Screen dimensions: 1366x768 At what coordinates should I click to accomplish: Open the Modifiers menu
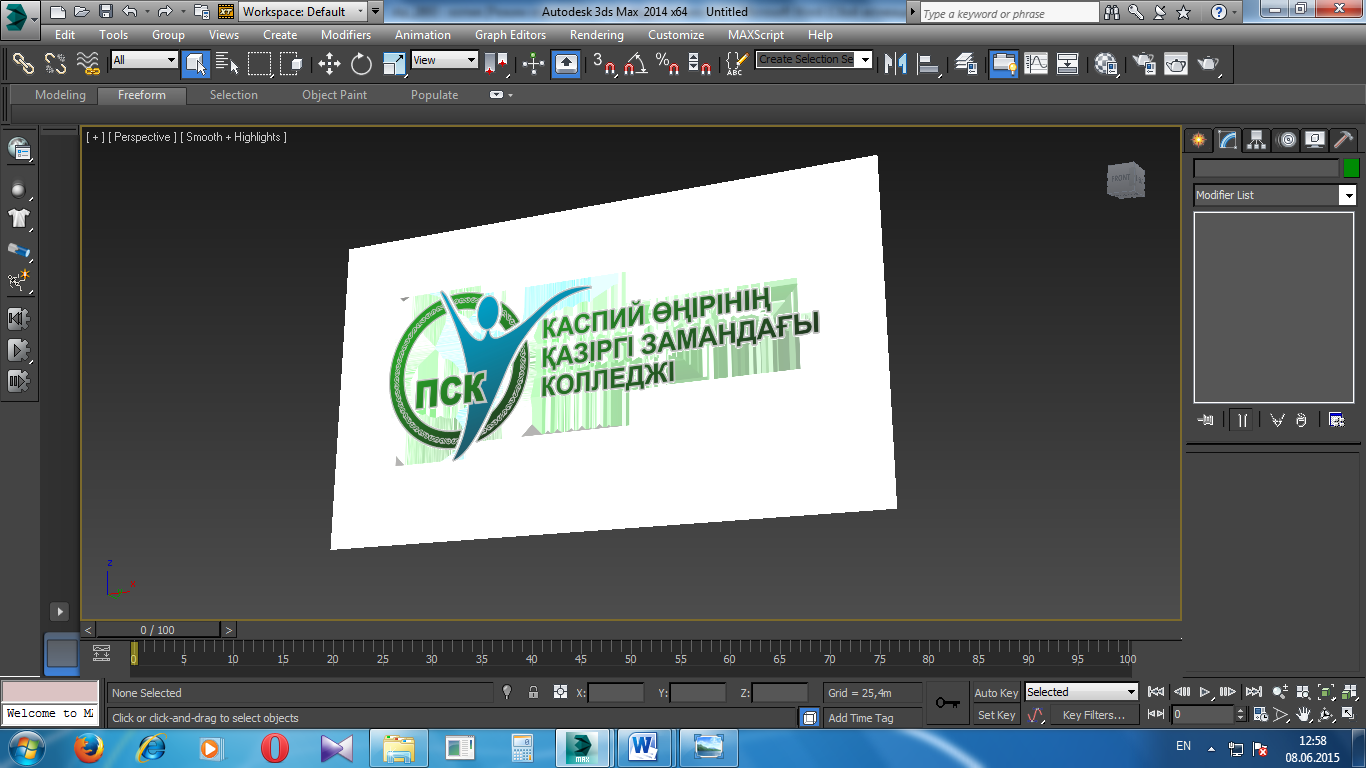[346, 34]
